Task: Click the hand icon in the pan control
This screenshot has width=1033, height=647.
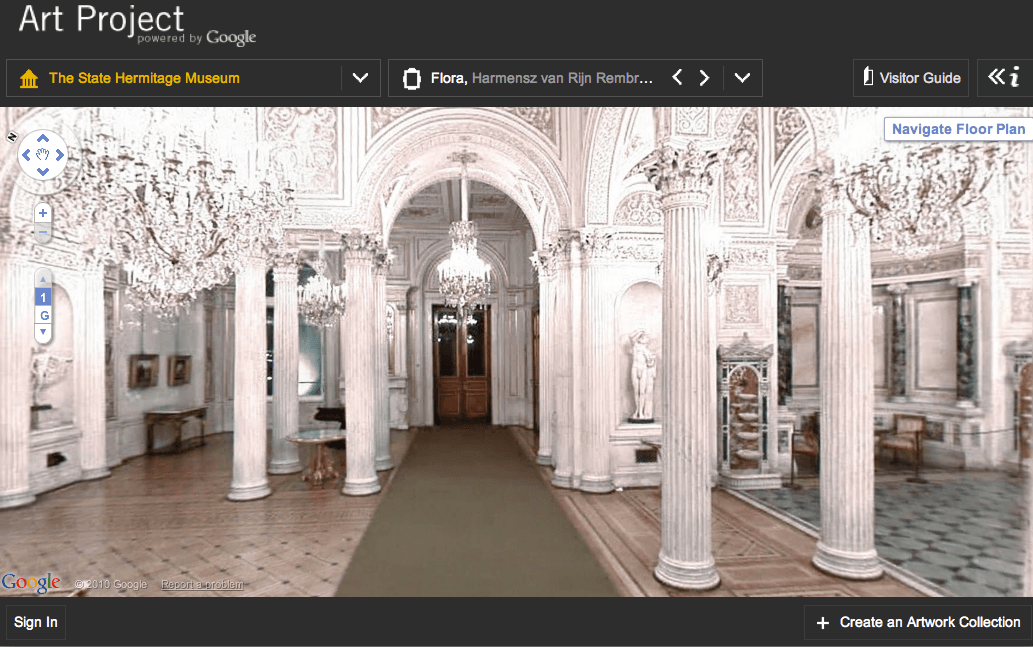Action: [x=43, y=155]
